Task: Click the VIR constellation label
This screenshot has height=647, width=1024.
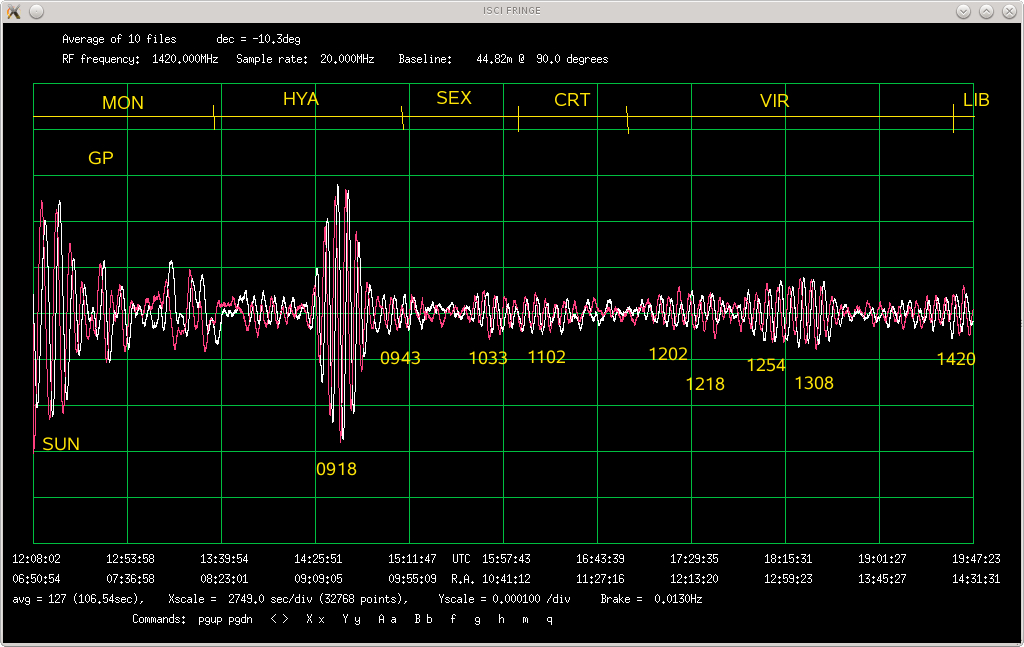Action: pos(775,101)
